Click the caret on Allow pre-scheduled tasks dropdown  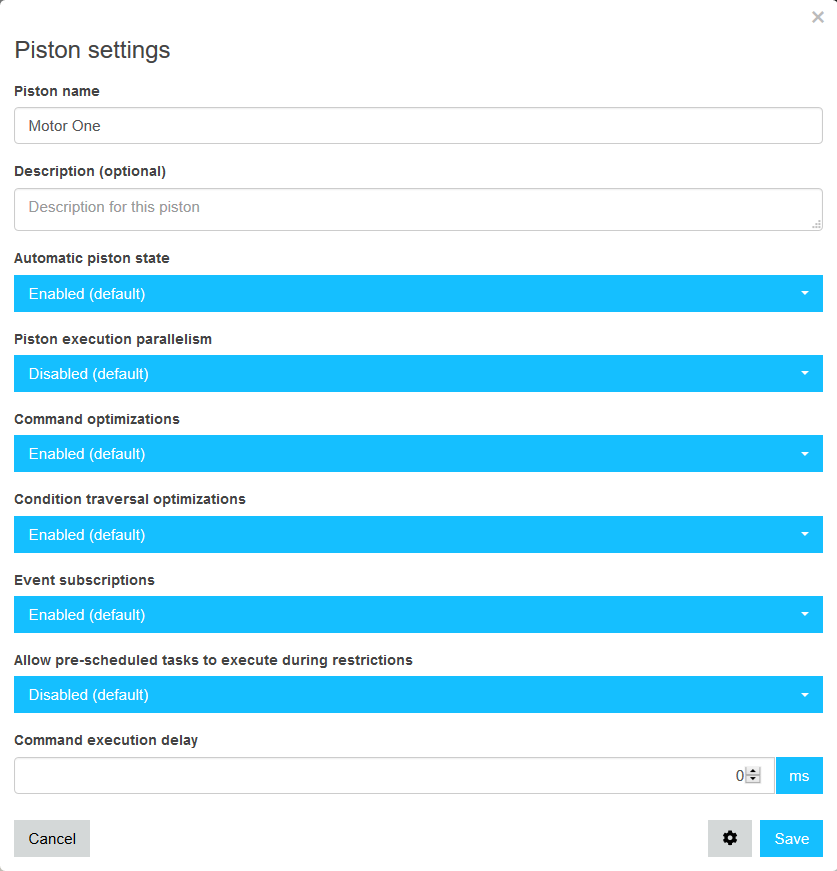(x=804, y=694)
